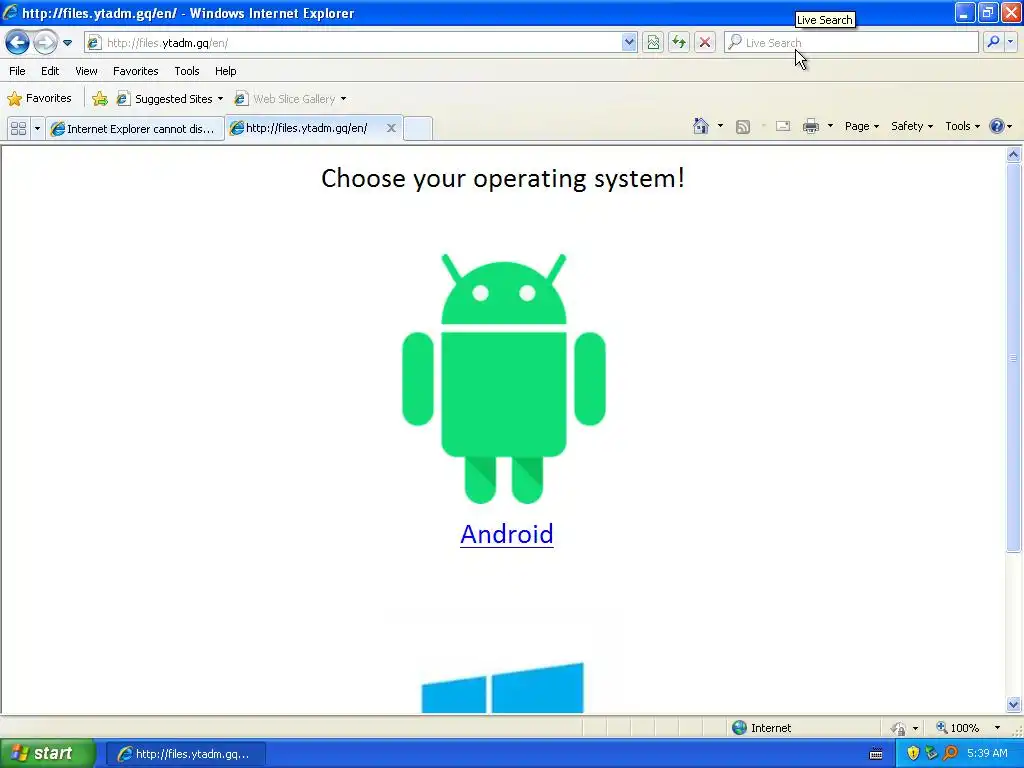Click the search magnifier button
The image size is (1024, 768).
[x=993, y=42]
